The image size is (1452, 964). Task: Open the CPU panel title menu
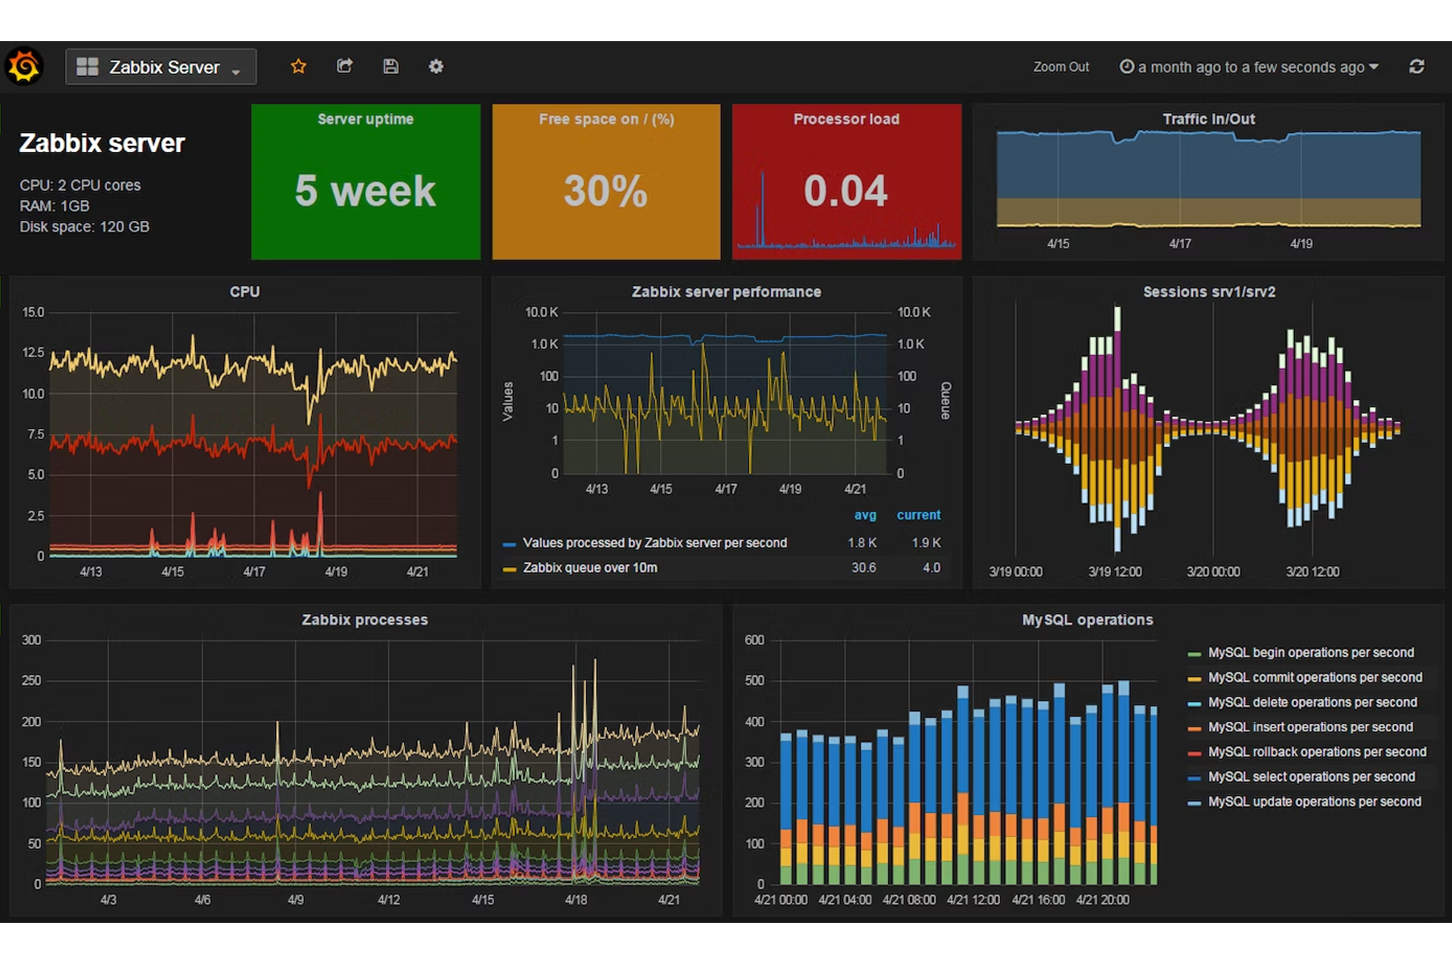click(x=245, y=292)
